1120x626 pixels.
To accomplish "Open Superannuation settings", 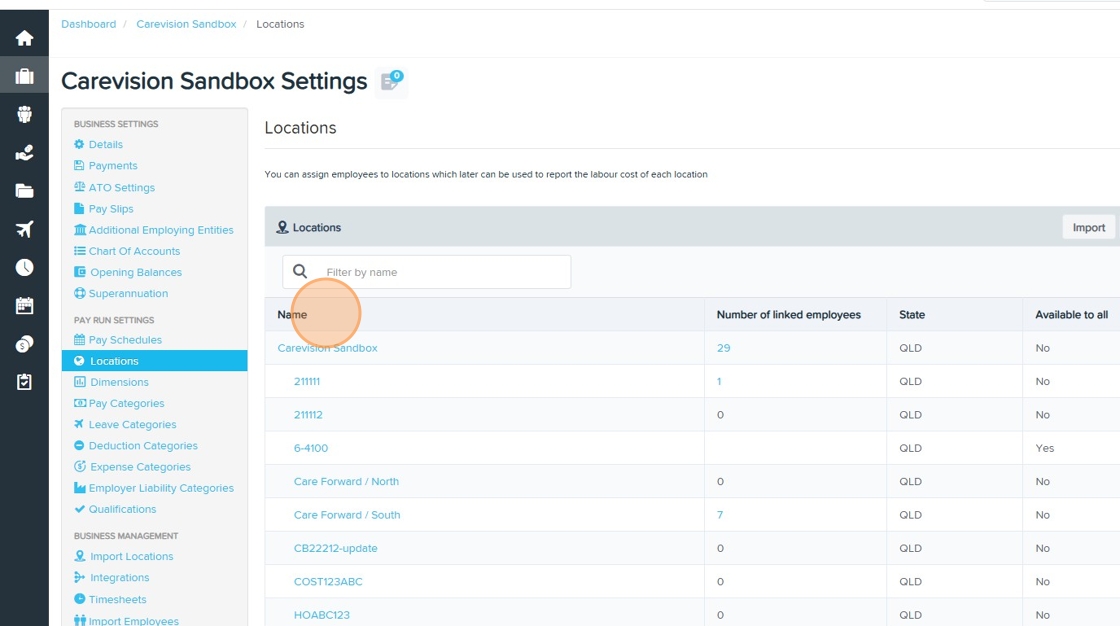I will [128, 293].
